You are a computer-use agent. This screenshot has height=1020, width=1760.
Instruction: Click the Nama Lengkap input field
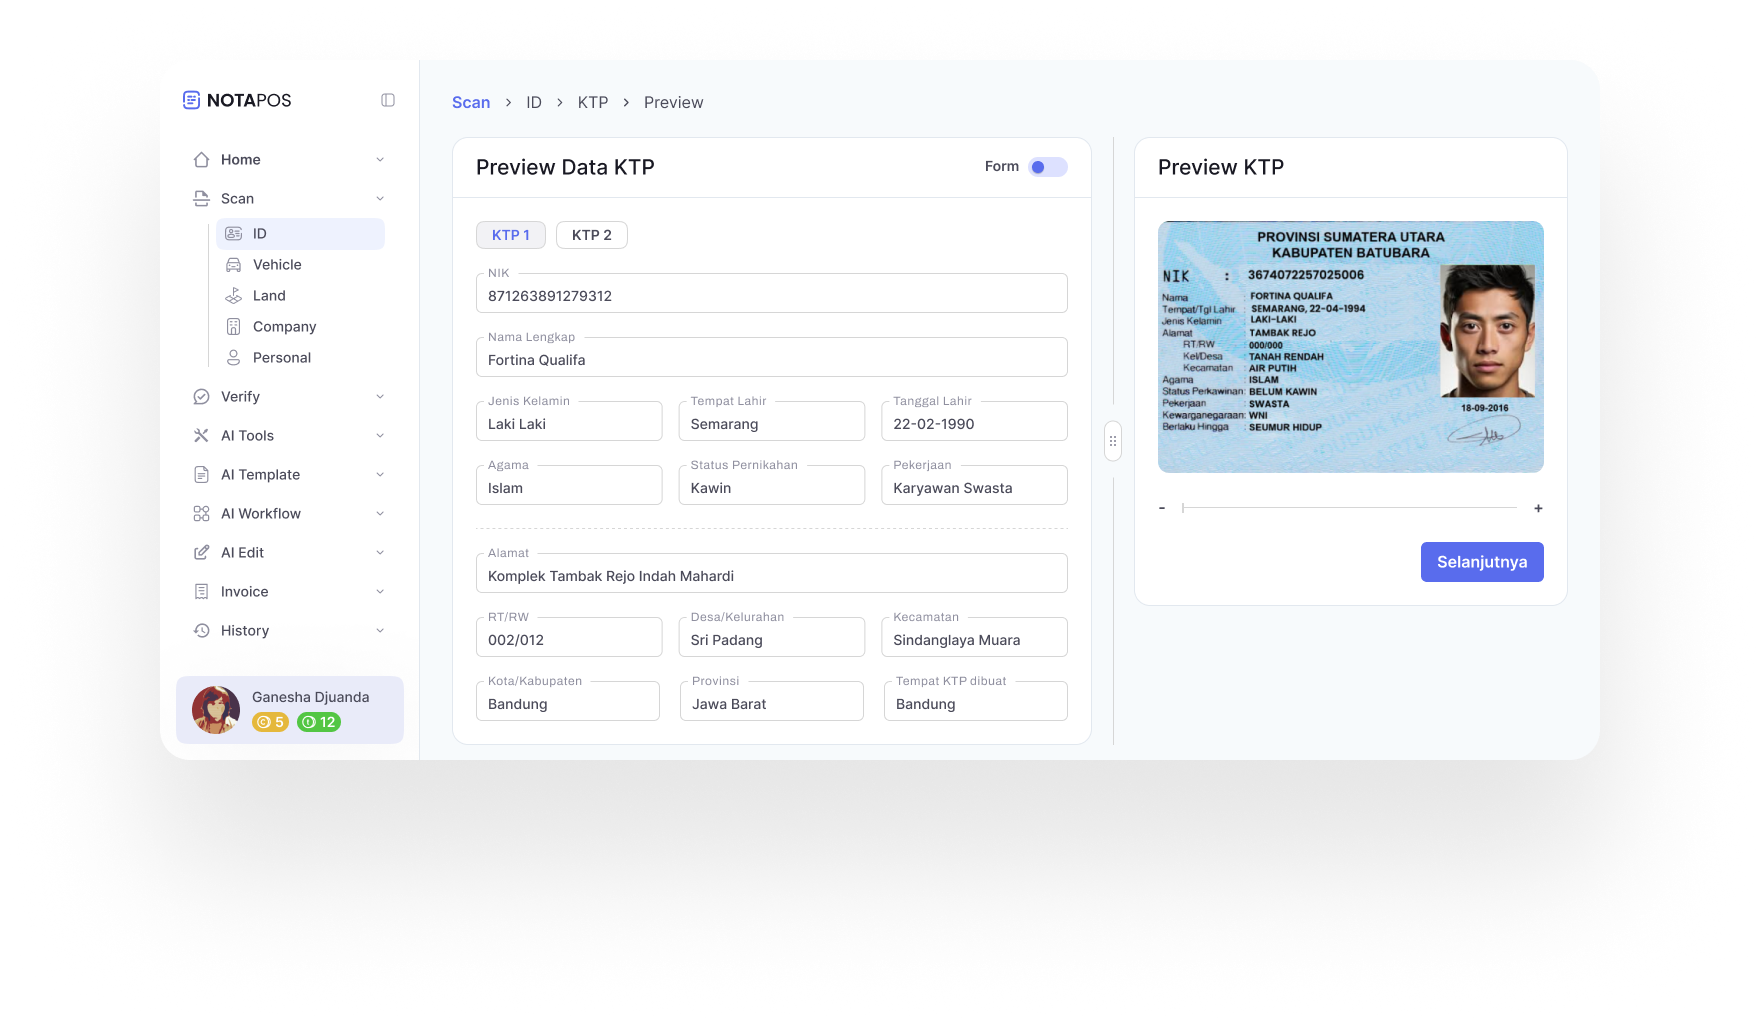pos(771,359)
